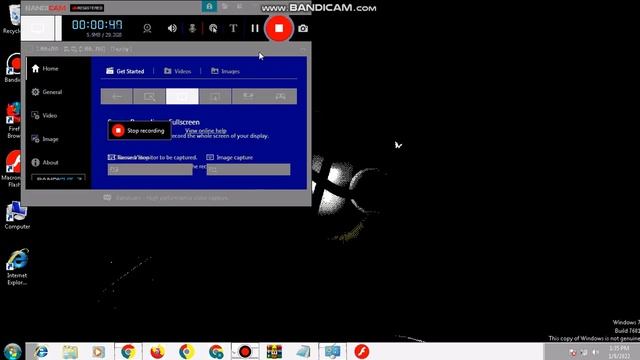Switch to Bandicam in the taskbar

pos(245,351)
